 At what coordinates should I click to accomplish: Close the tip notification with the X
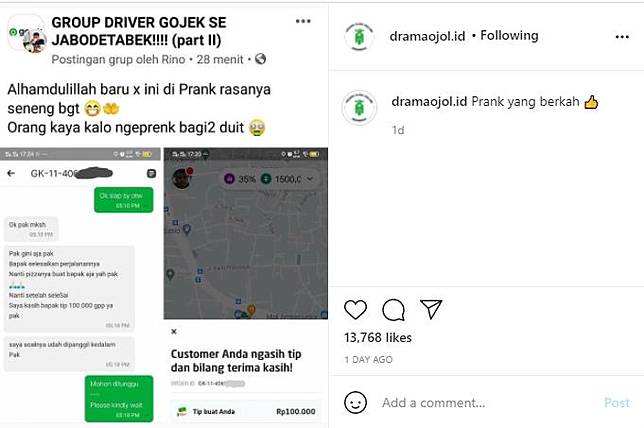[x=174, y=331]
